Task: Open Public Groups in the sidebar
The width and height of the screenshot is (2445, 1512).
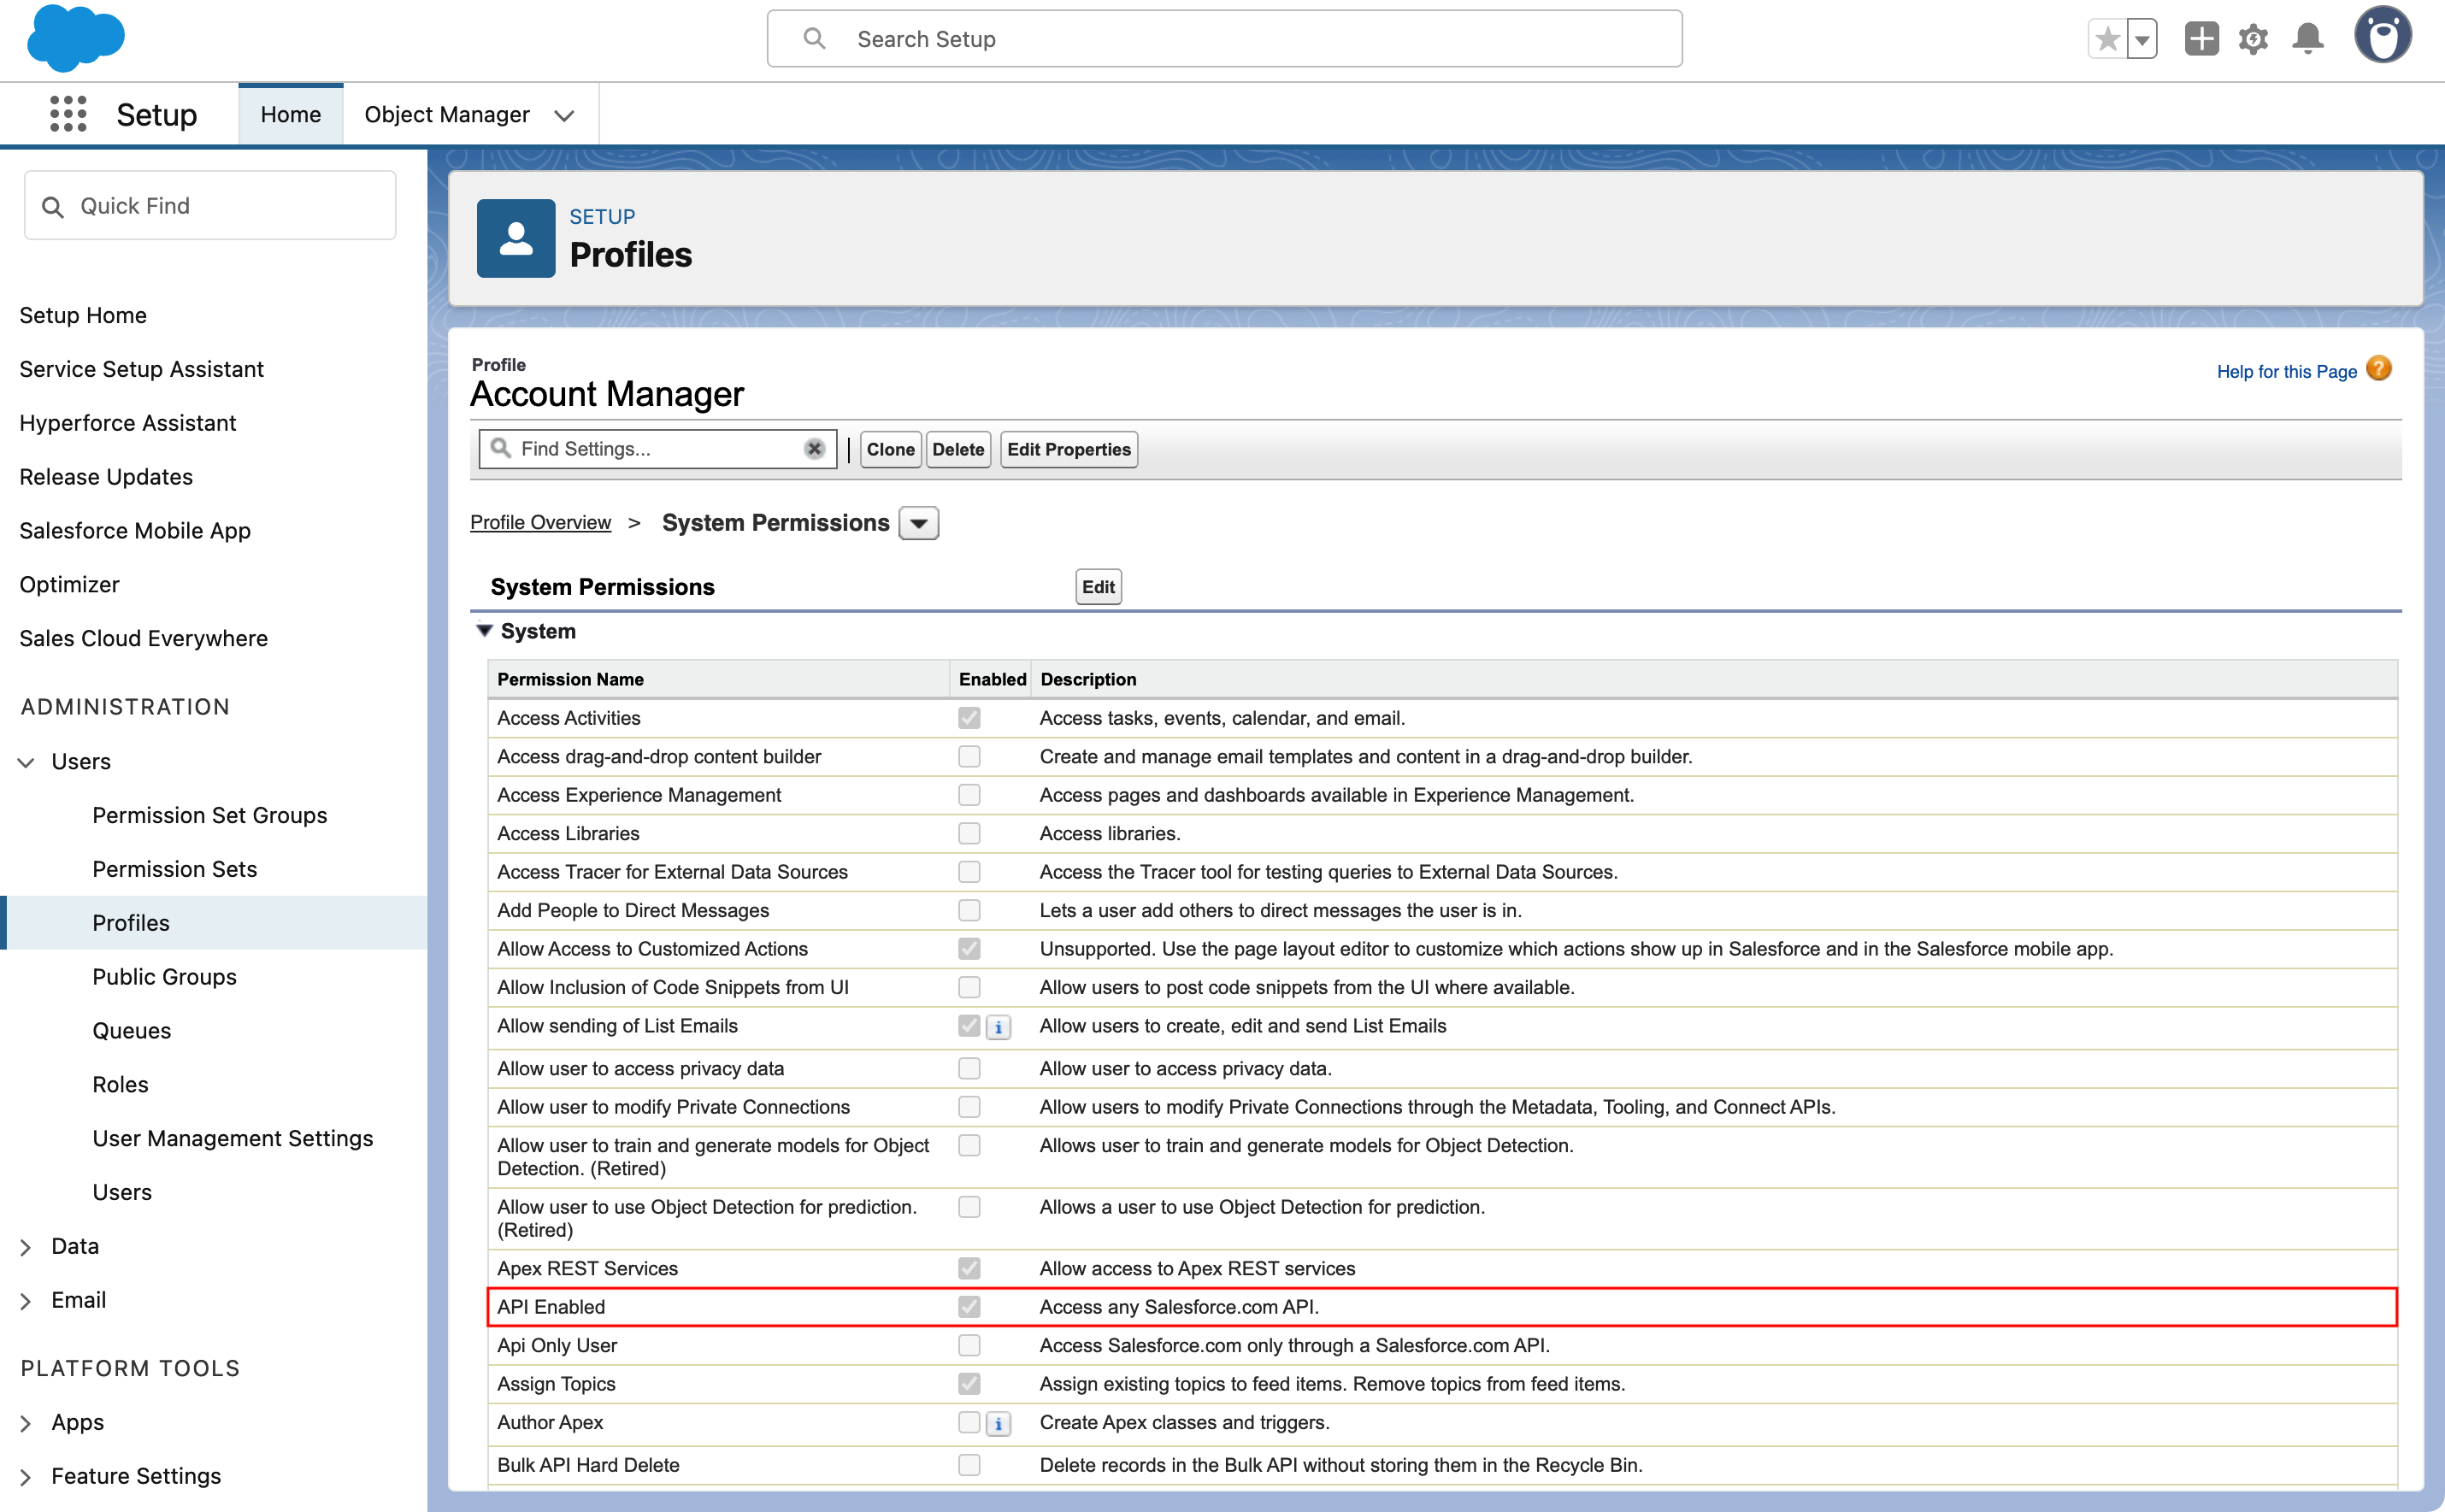Action: click(165, 977)
